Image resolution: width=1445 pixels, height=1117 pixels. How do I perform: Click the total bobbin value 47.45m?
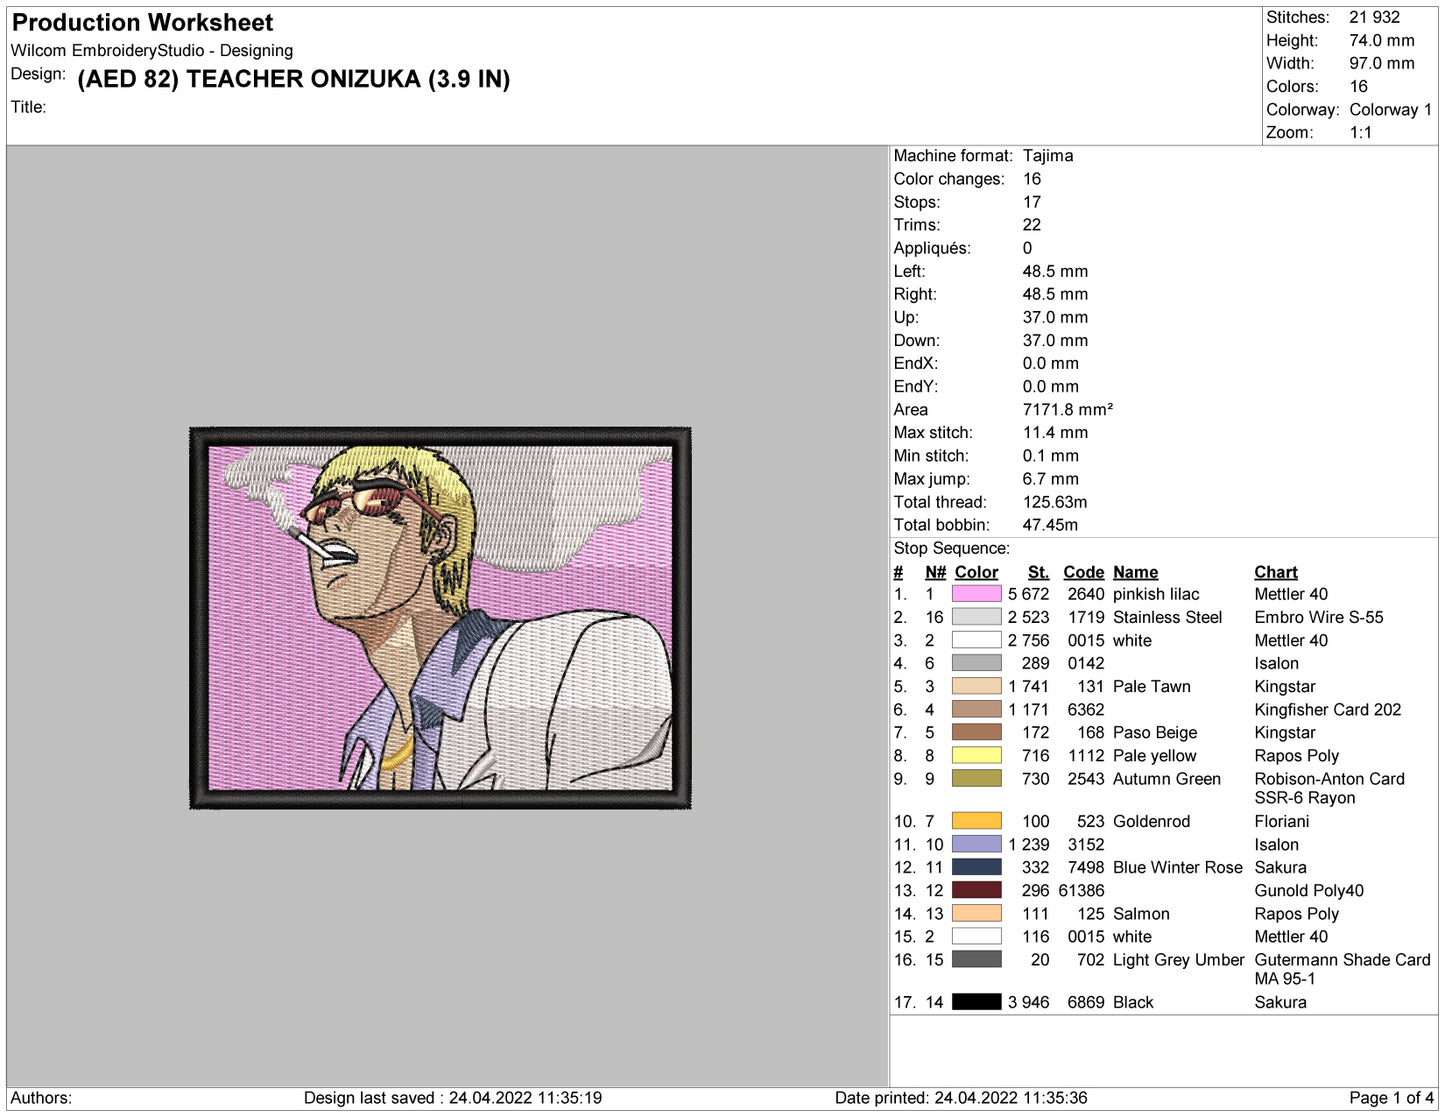click(1050, 525)
